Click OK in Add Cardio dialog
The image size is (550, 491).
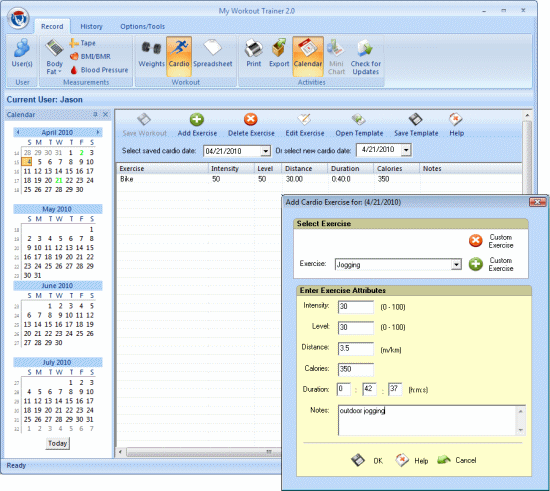(367, 460)
